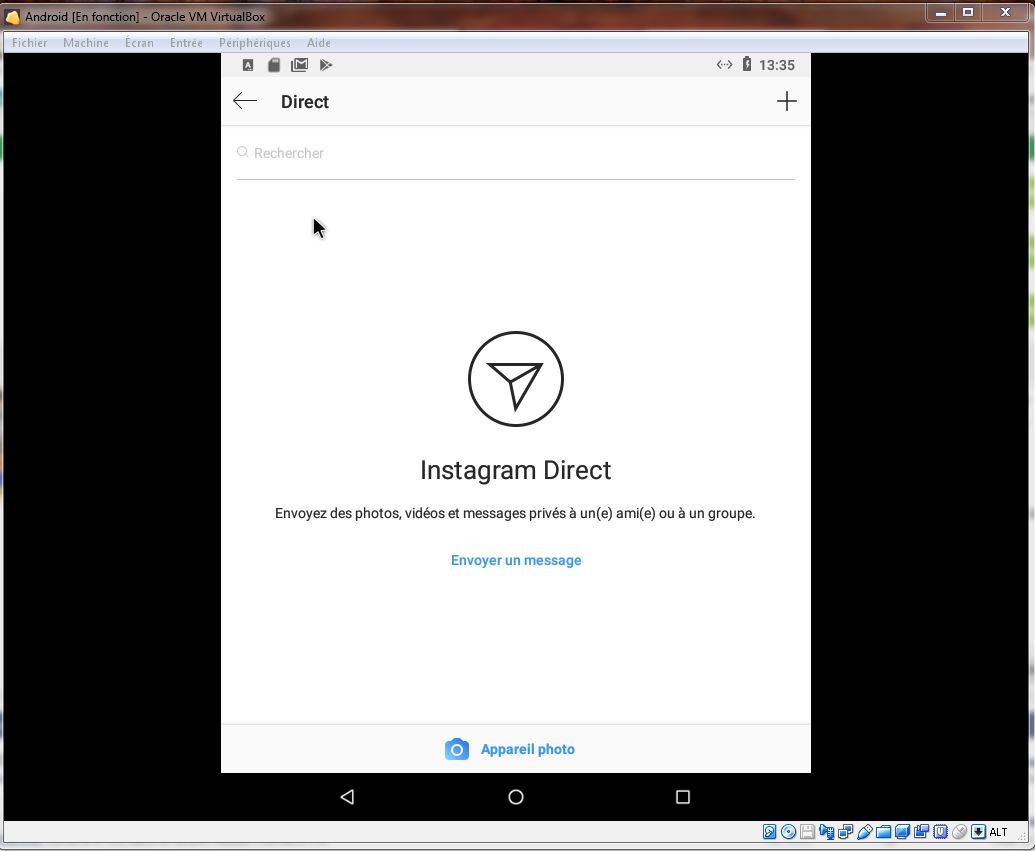
Task: Click the Direct header title
Action: click(304, 102)
